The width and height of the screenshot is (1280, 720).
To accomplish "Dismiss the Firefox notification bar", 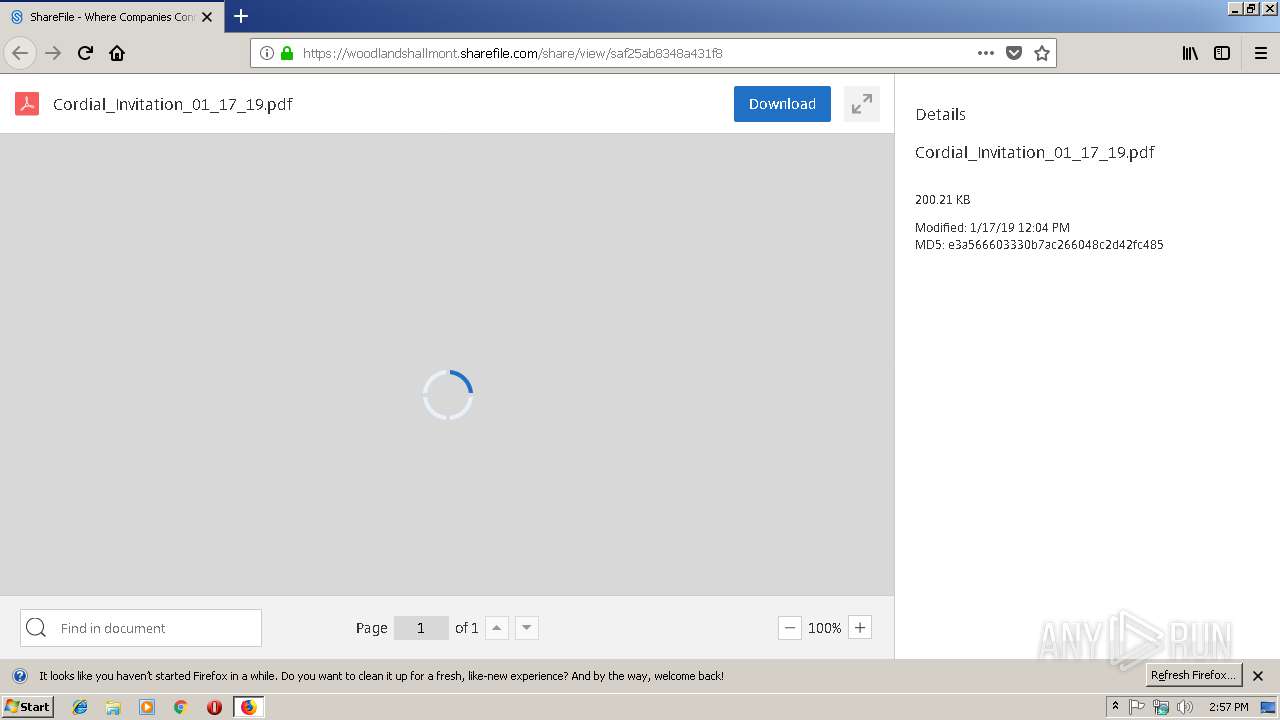I will point(1258,676).
